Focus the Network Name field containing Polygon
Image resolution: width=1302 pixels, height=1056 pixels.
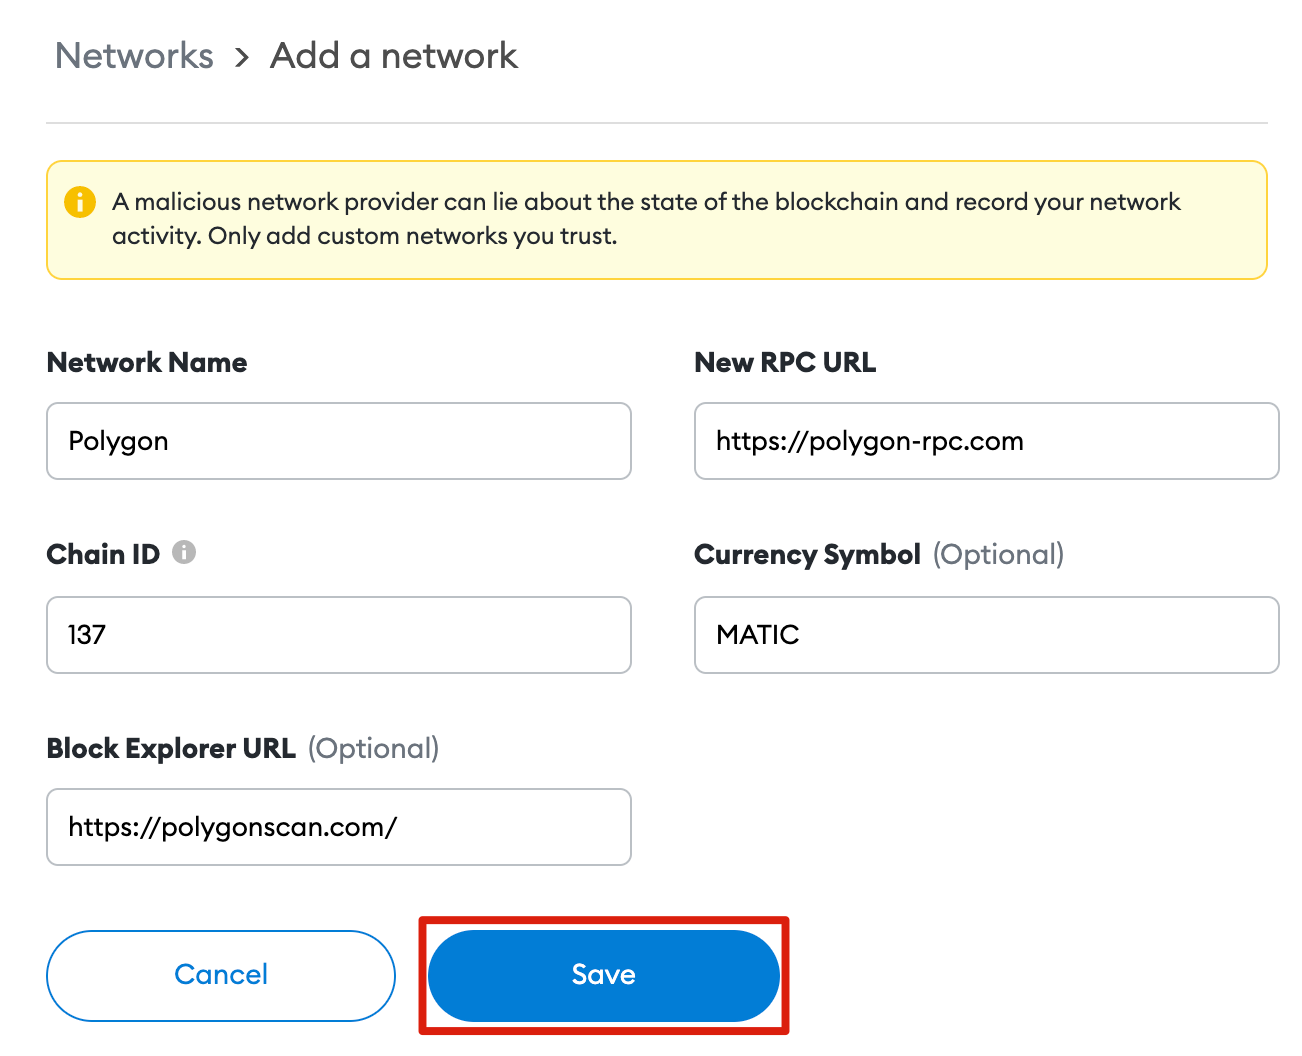[338, 441]
